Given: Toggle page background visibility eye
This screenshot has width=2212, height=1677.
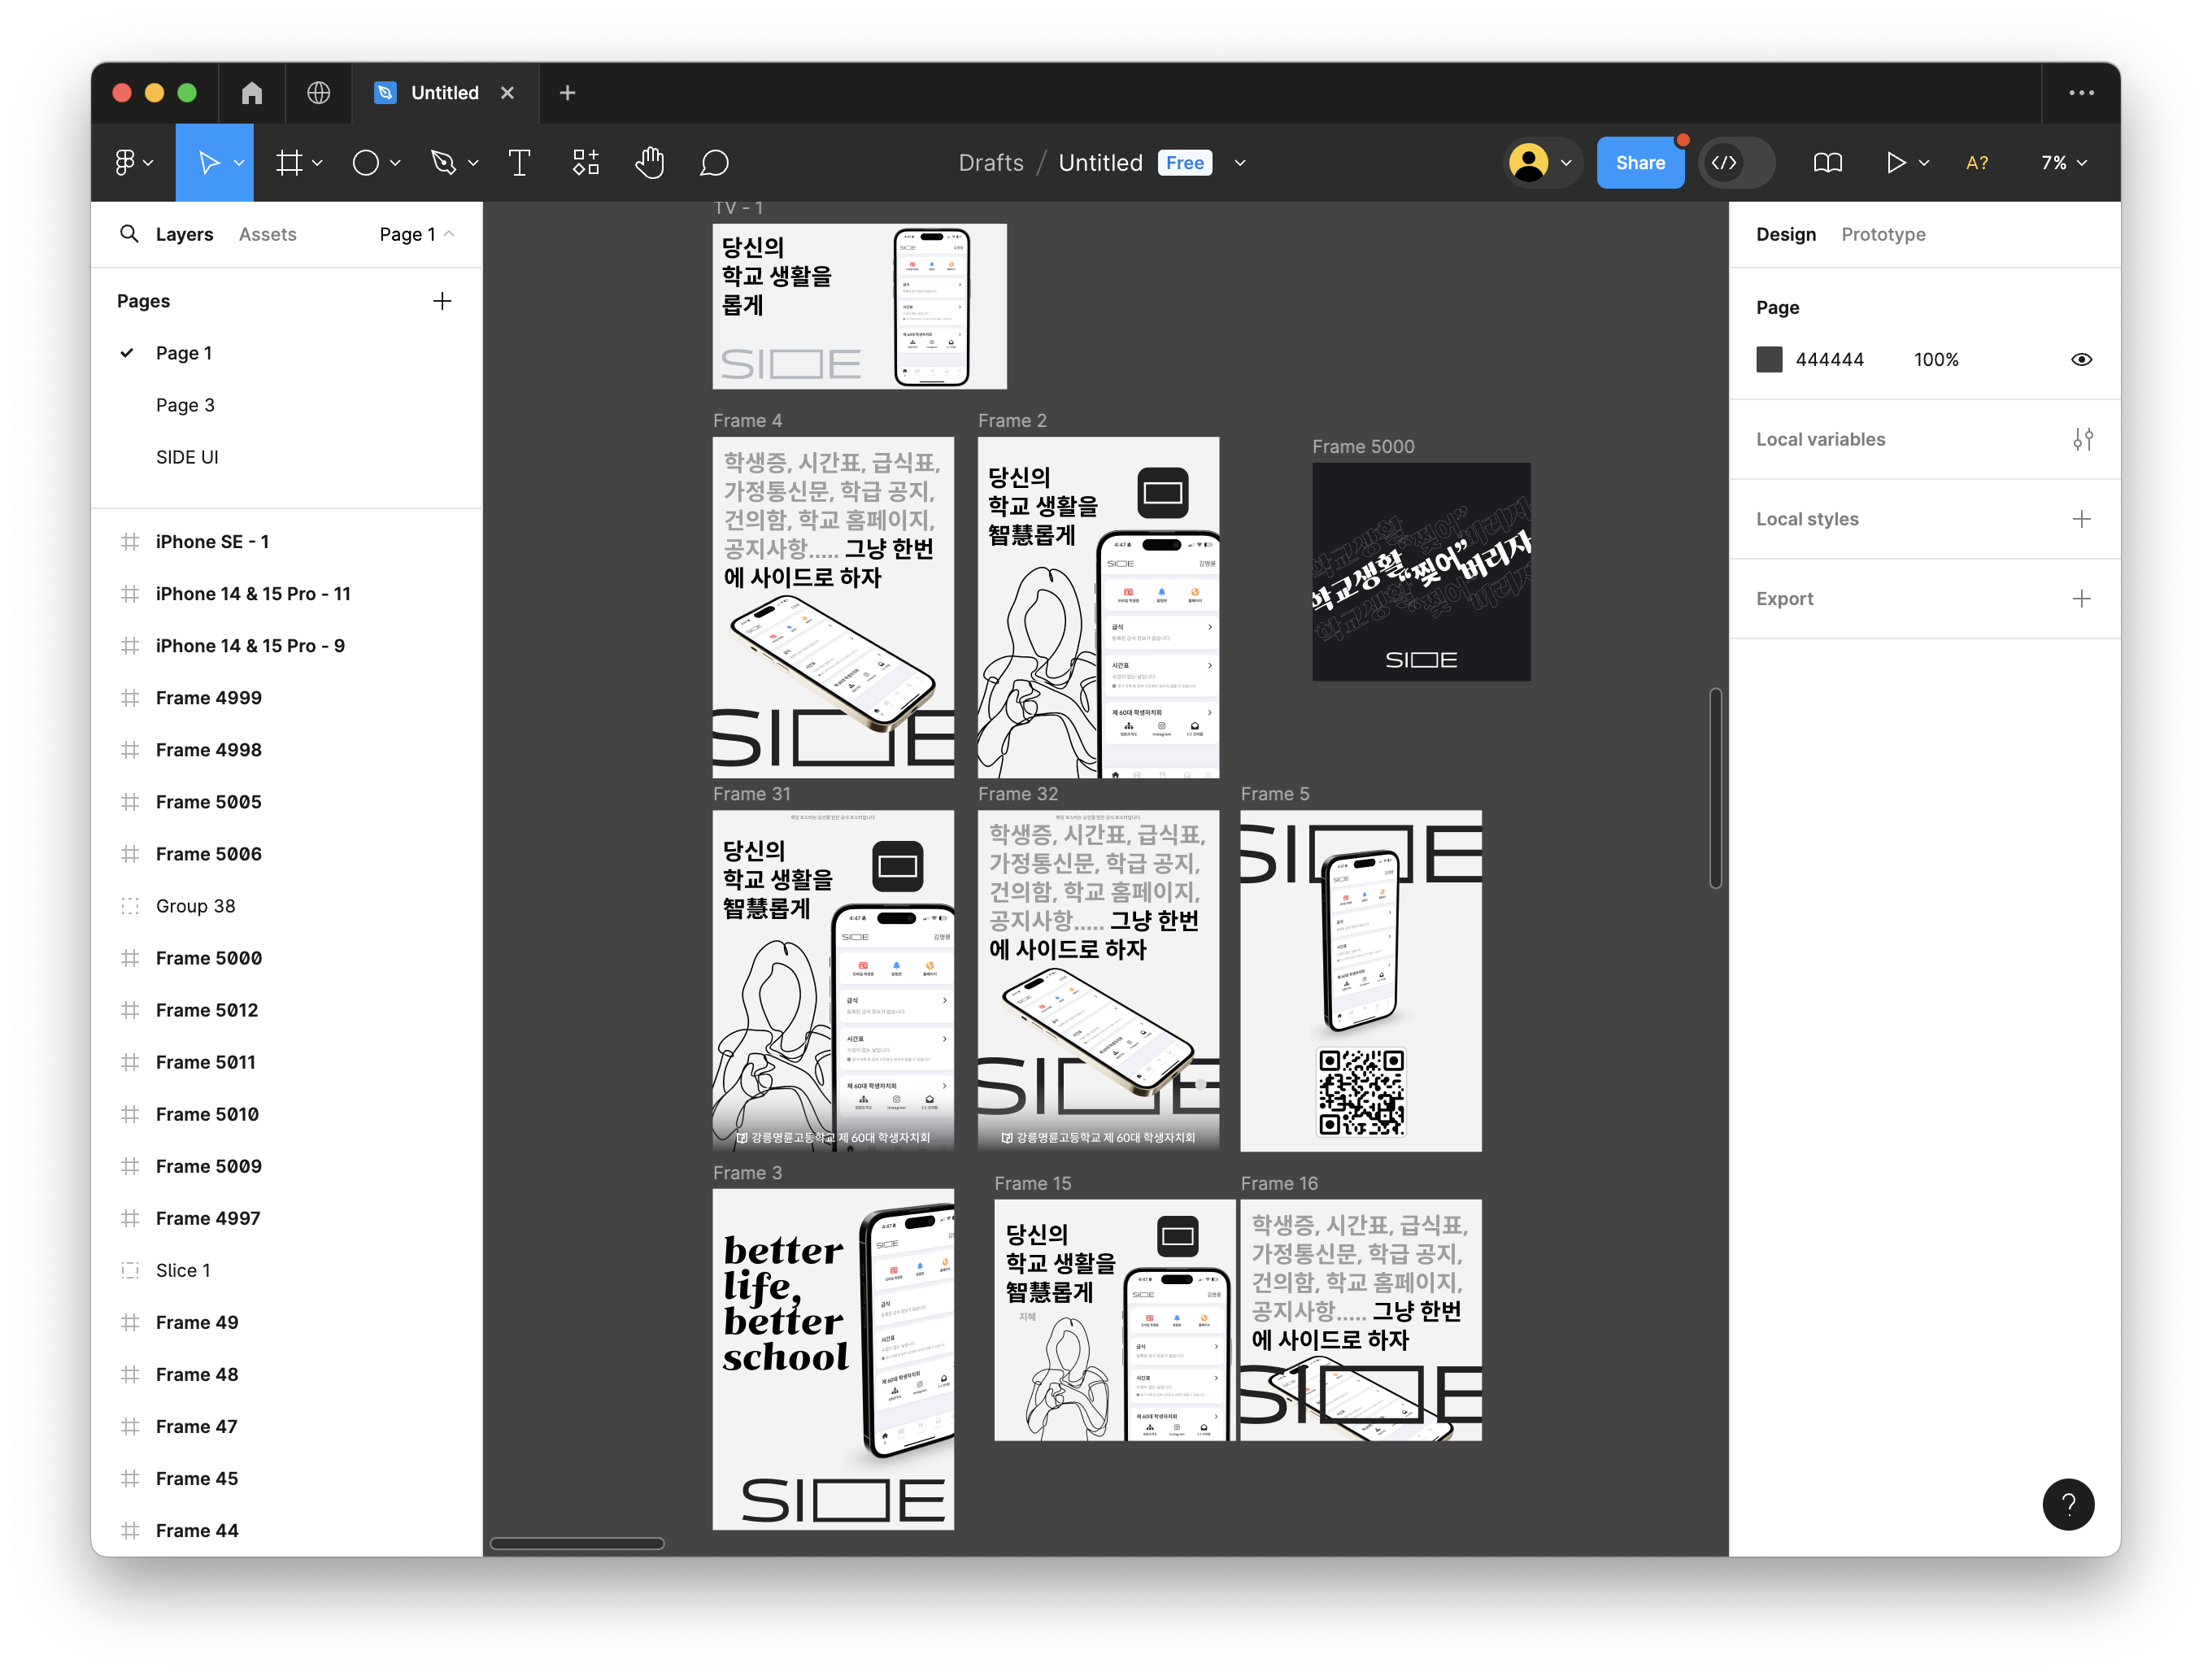Looking at the screenshot, I should click(x=2081, y=360).
